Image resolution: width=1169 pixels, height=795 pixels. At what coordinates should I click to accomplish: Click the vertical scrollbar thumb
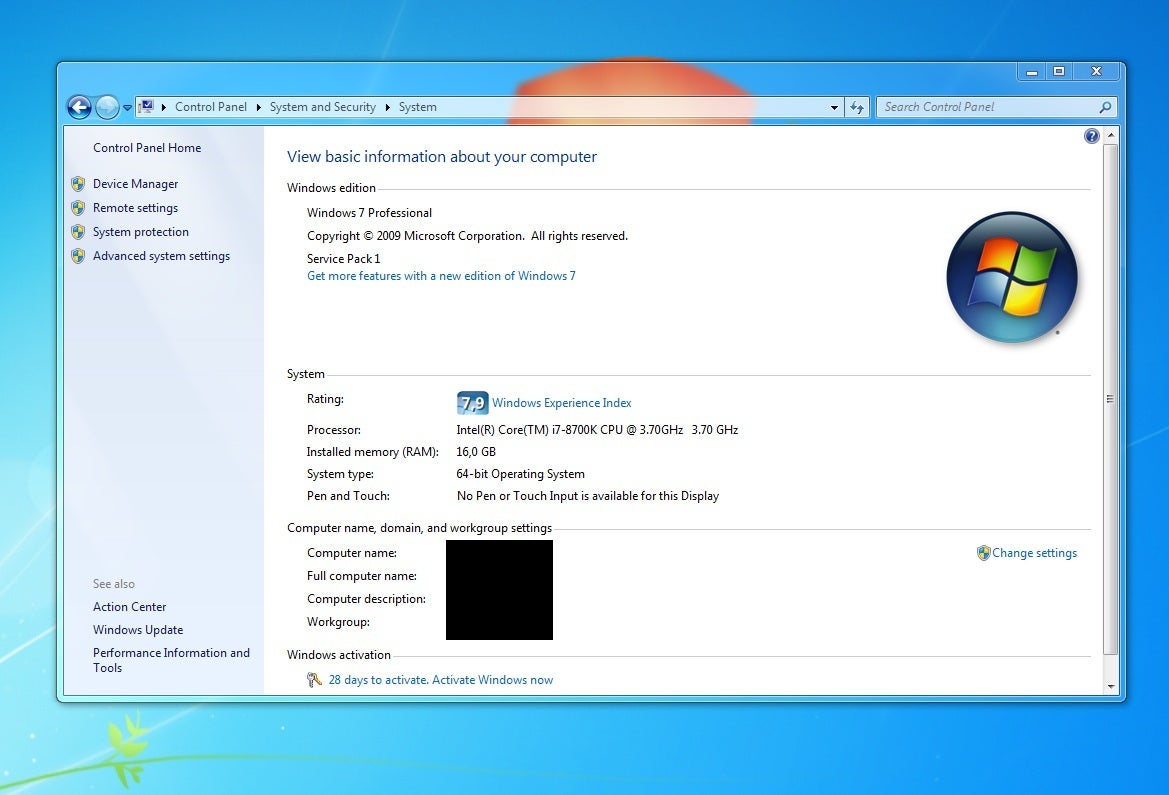(1111, 399)
